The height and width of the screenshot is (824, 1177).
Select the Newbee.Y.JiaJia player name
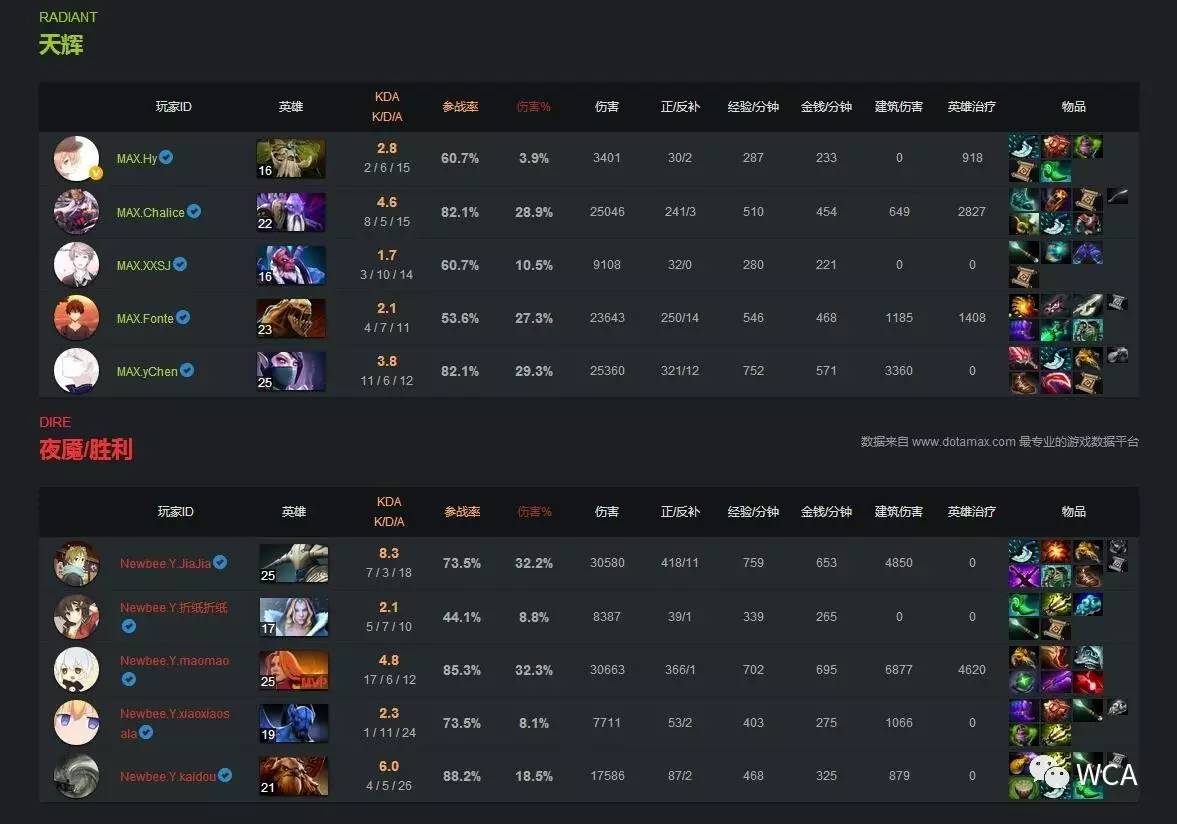[165, 564]
